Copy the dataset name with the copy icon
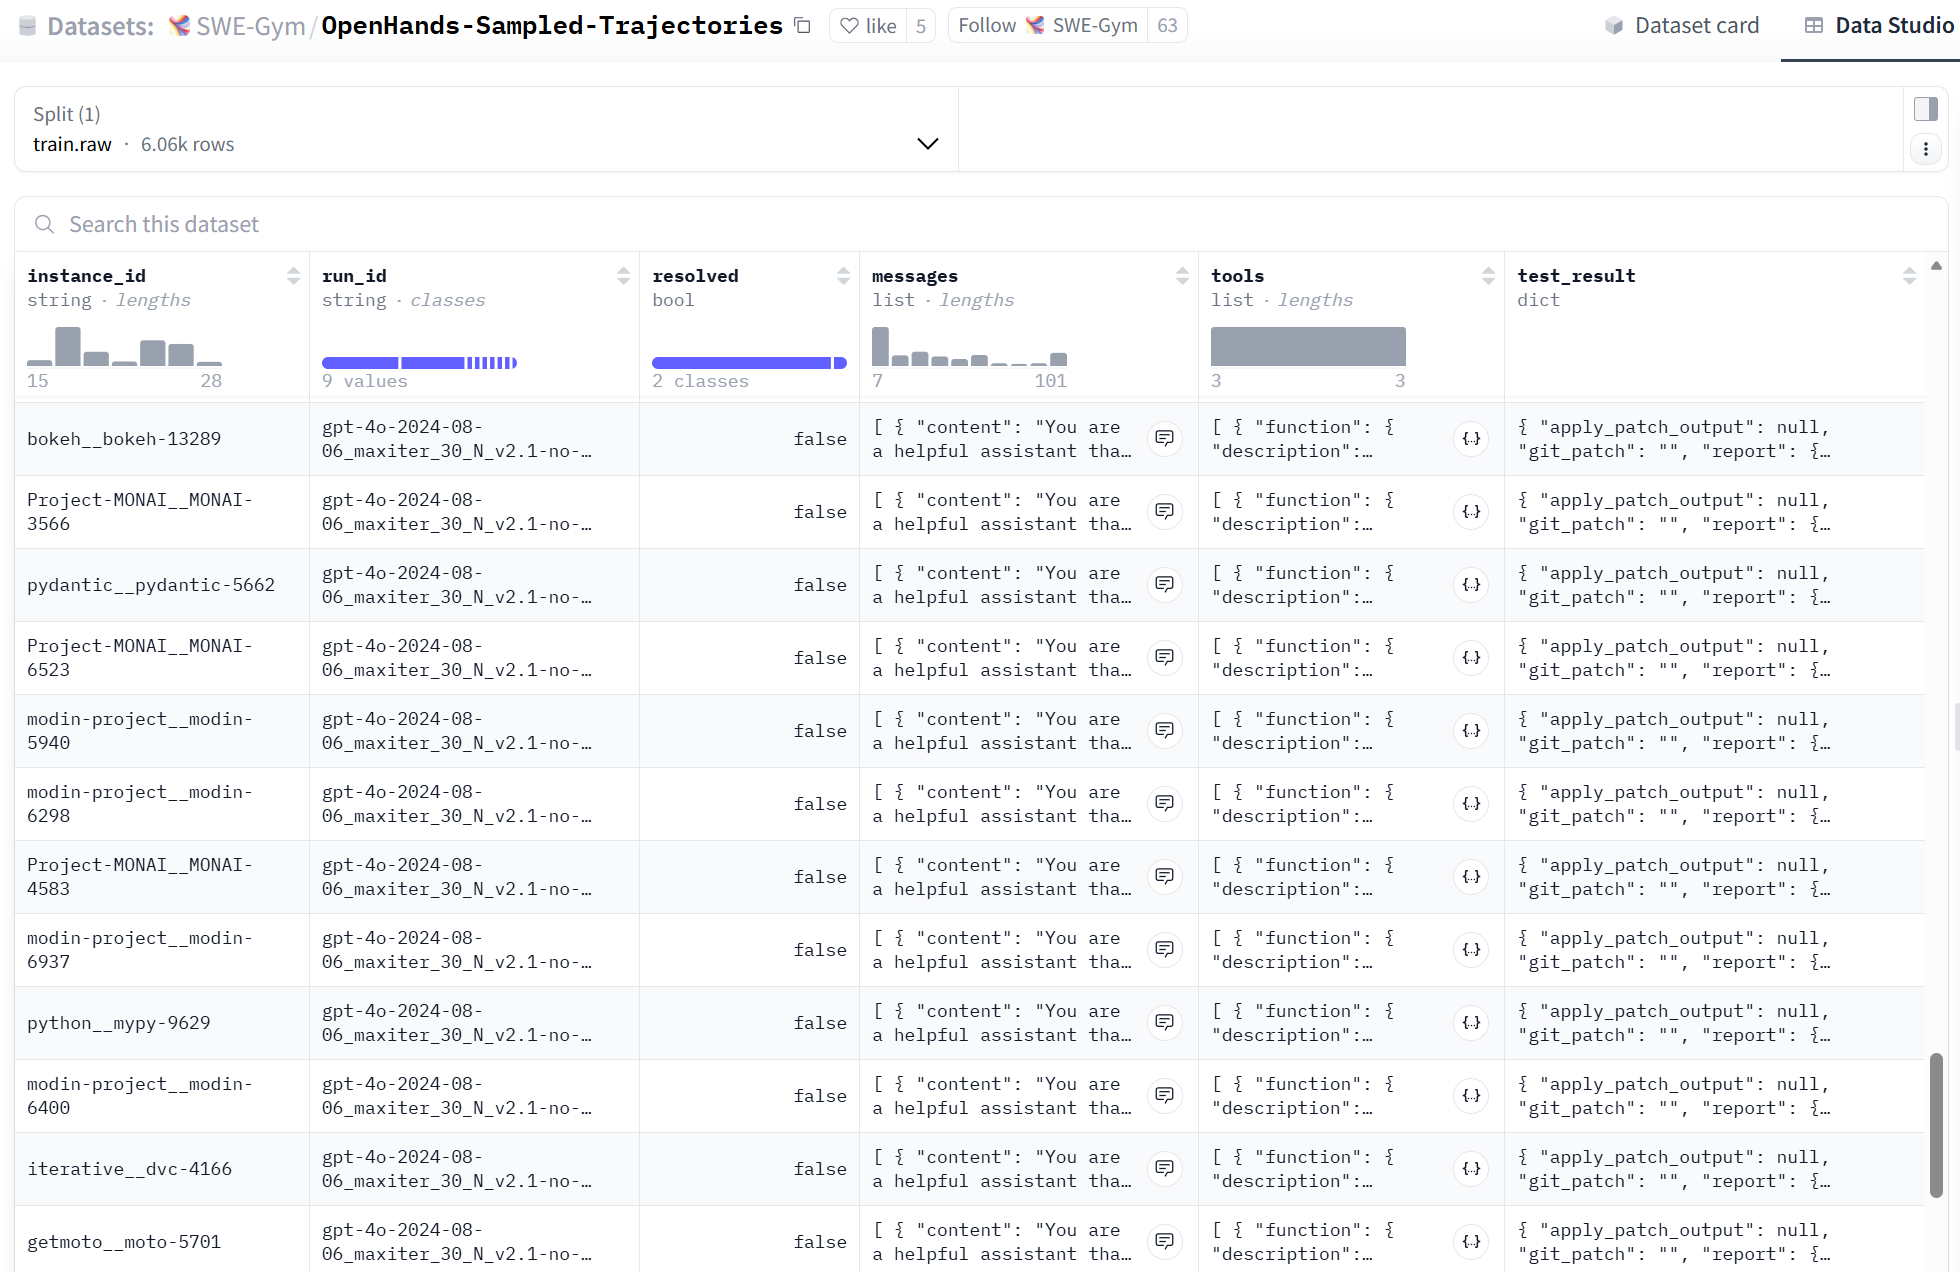The image size is (1960, 1272). coord(802,26)
